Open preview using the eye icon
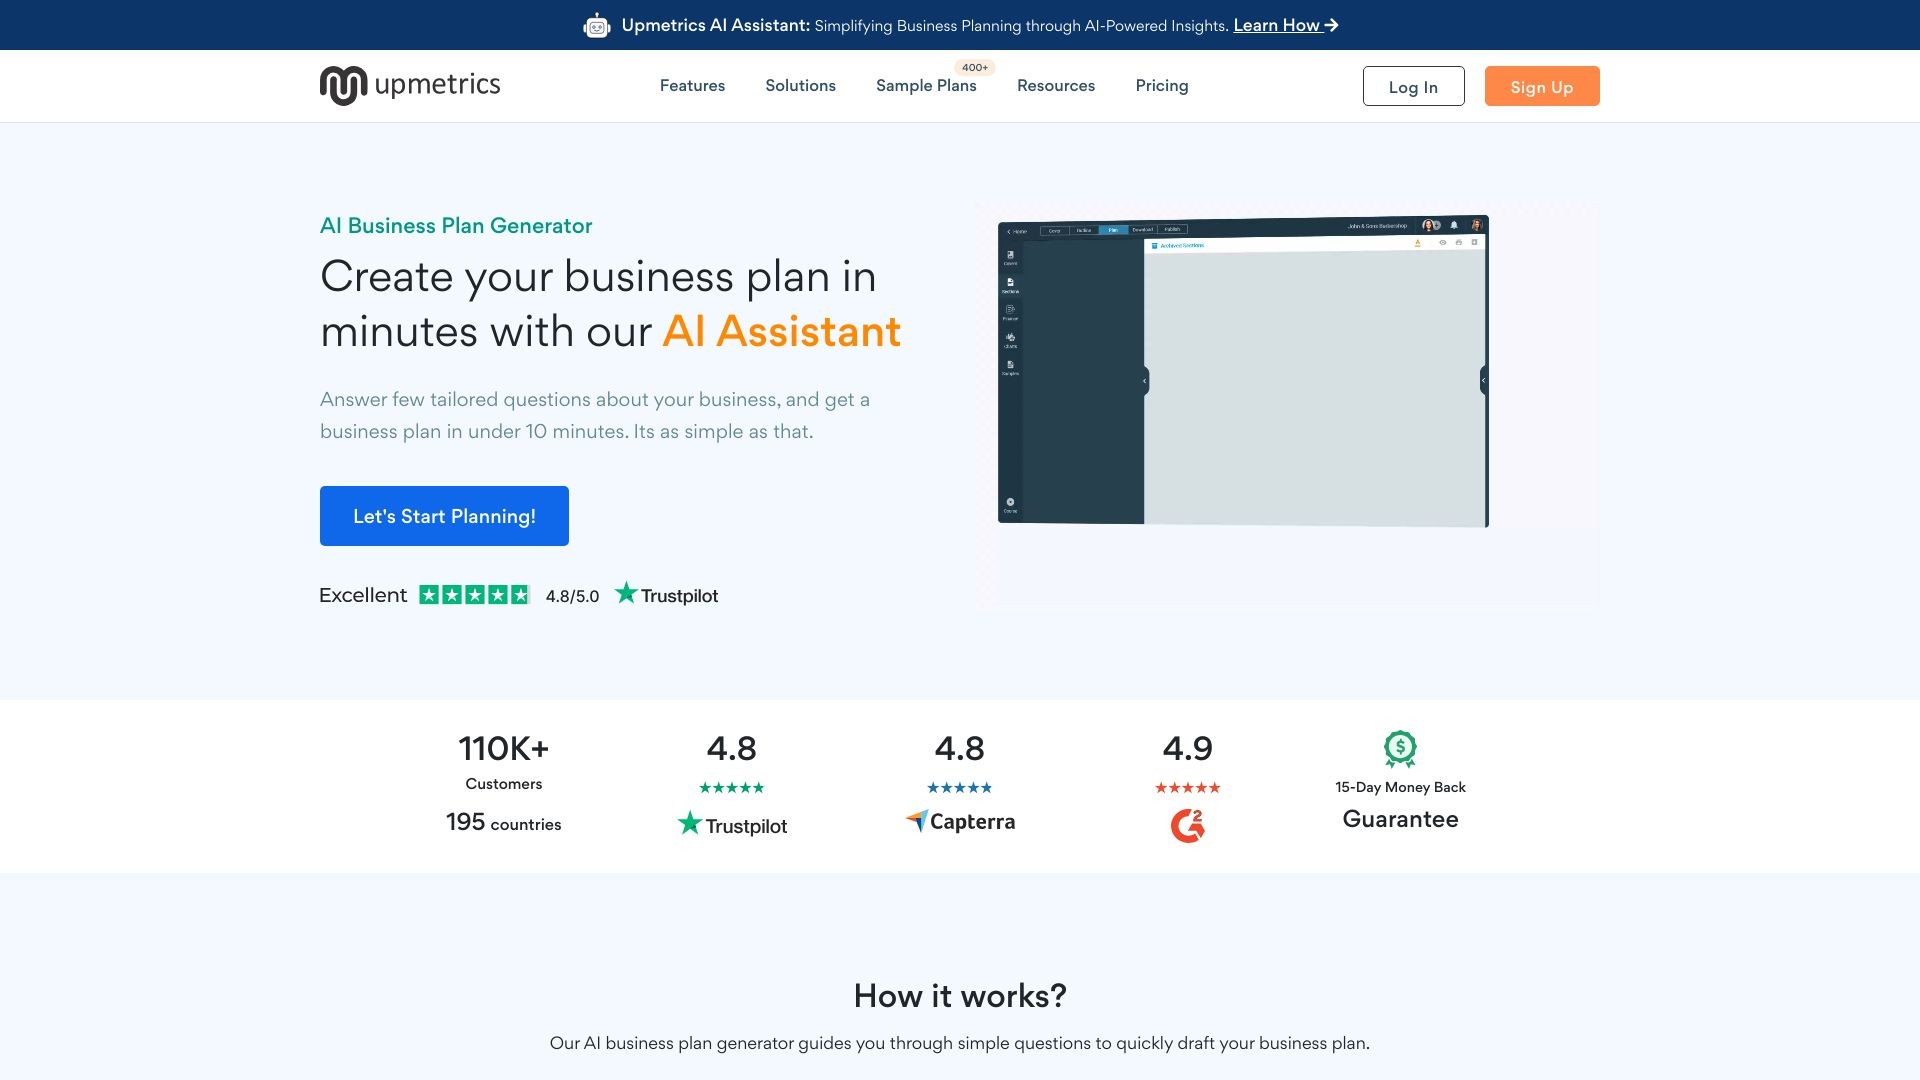Viewport: 1920px width, 1080px height. tap(1442, 243)
